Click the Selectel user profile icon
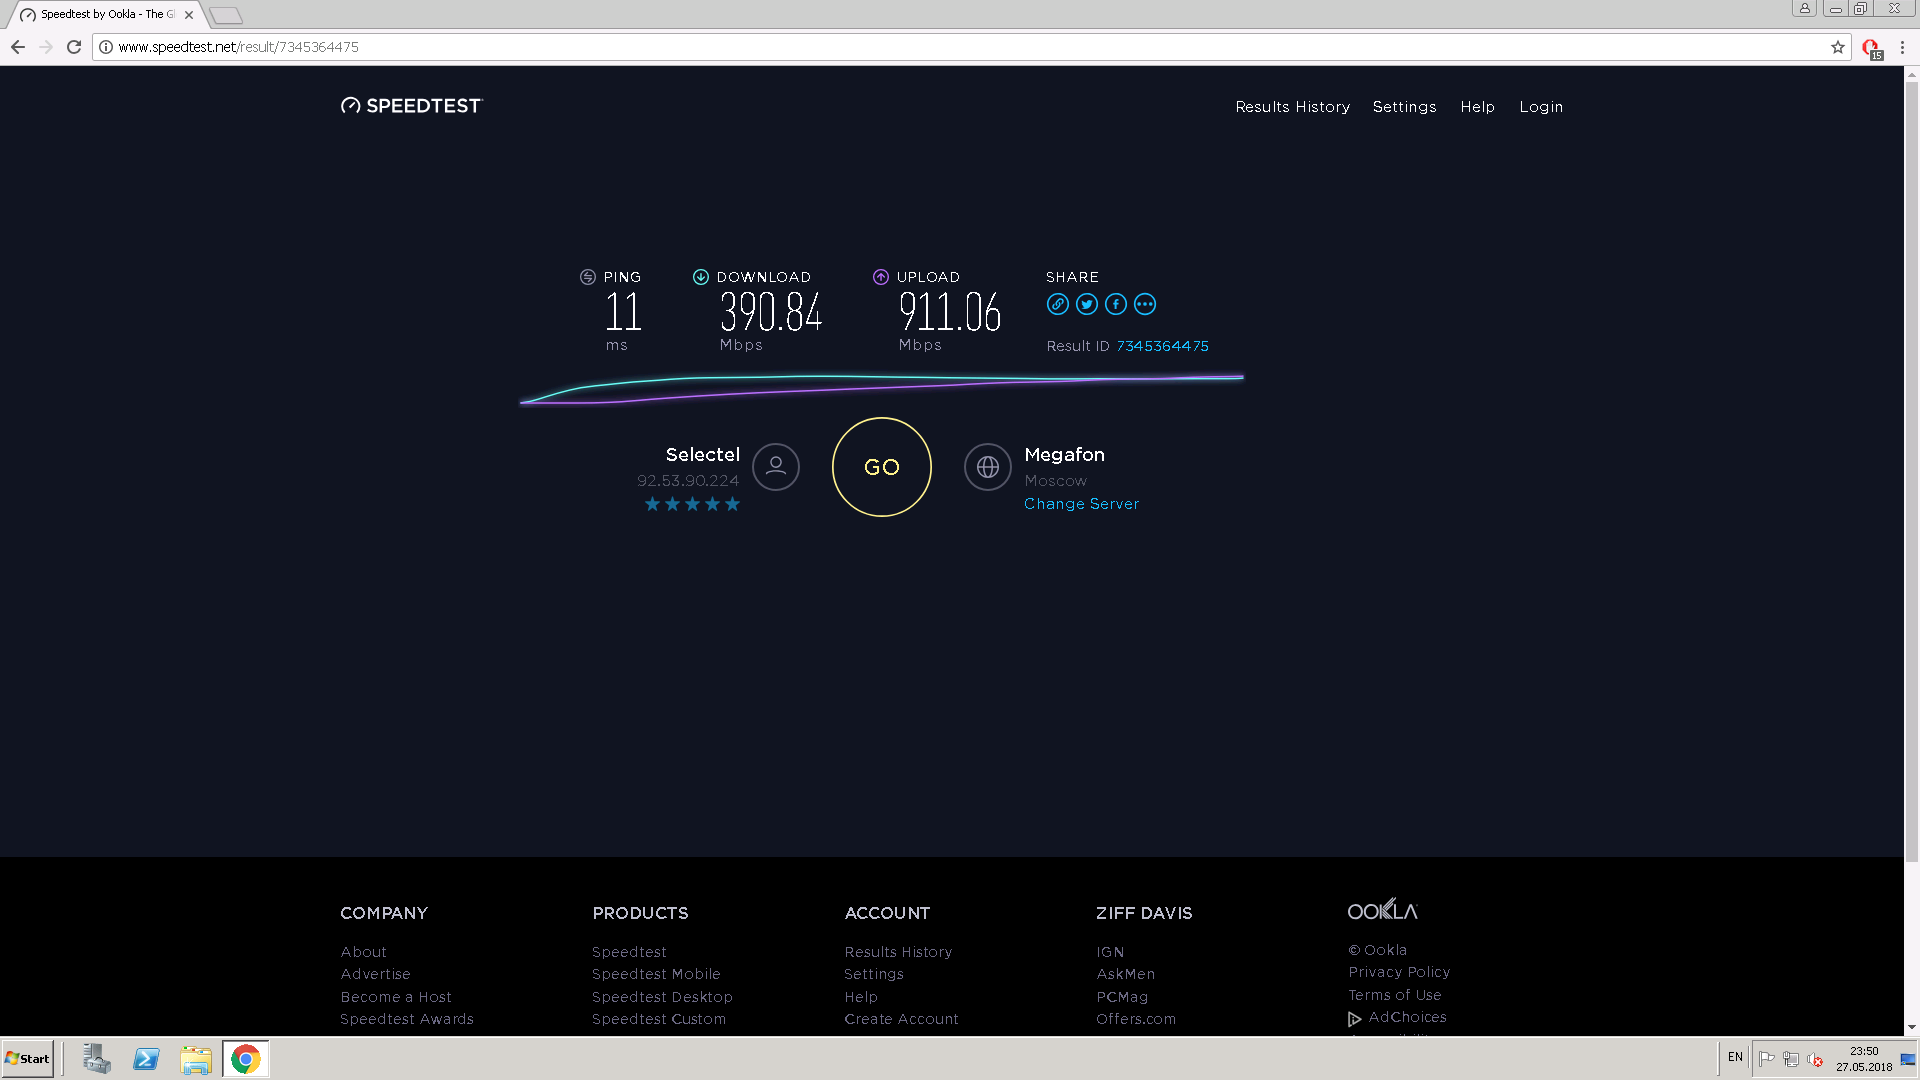The width and height of the screenshot is (1920, 1080). coord(776,467)
